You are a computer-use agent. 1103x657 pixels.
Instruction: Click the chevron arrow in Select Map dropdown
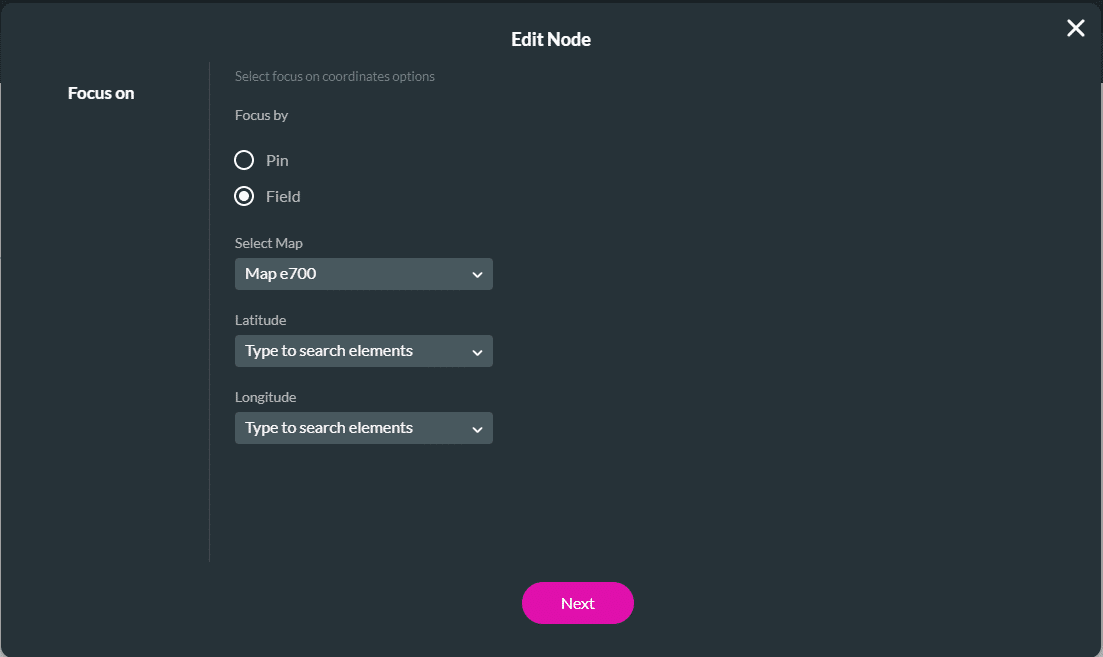pyautogui.click(x=477, y=275)
